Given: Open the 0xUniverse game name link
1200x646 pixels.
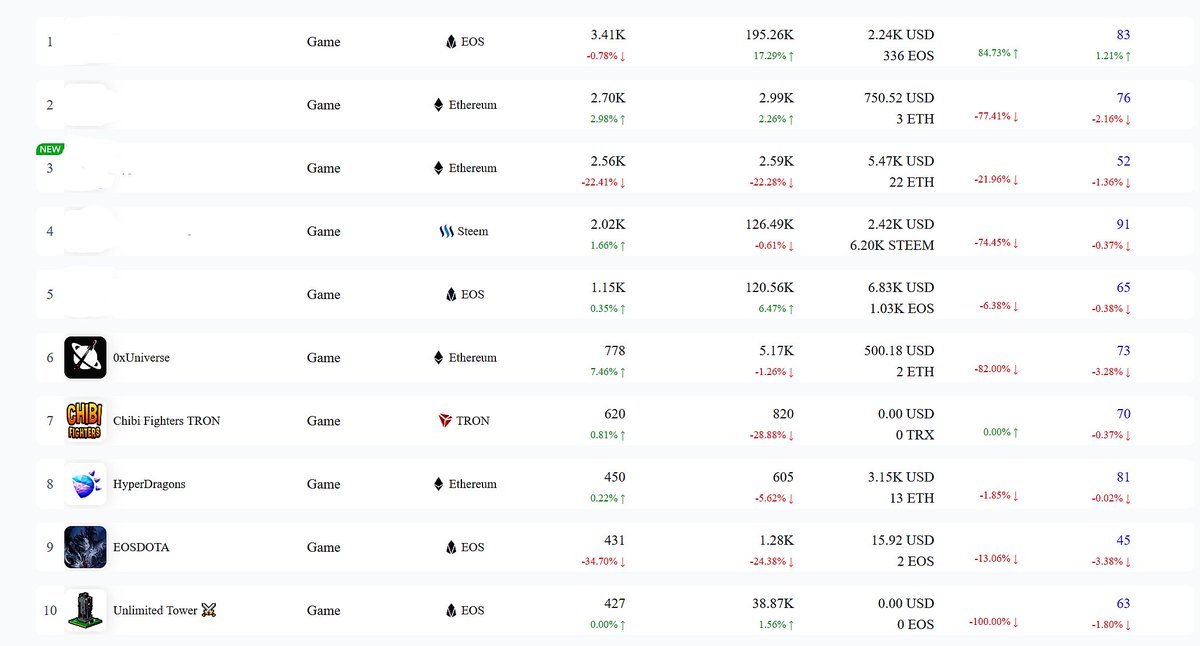Looking at the screenshot, I should pyautogui.click(x=142, y=358).
